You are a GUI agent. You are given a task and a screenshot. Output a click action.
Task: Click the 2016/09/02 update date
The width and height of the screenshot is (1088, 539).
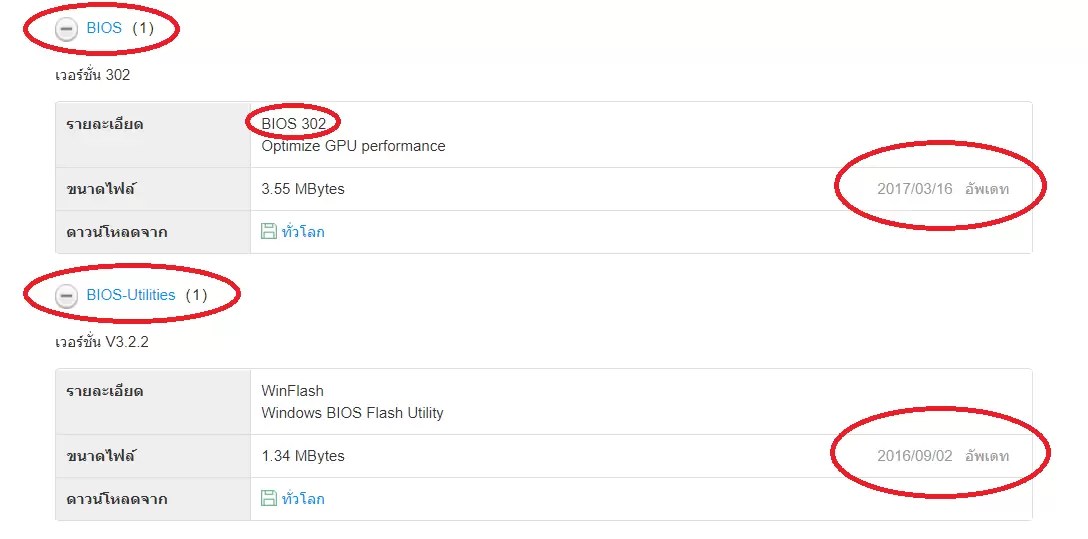pos(915,456)
